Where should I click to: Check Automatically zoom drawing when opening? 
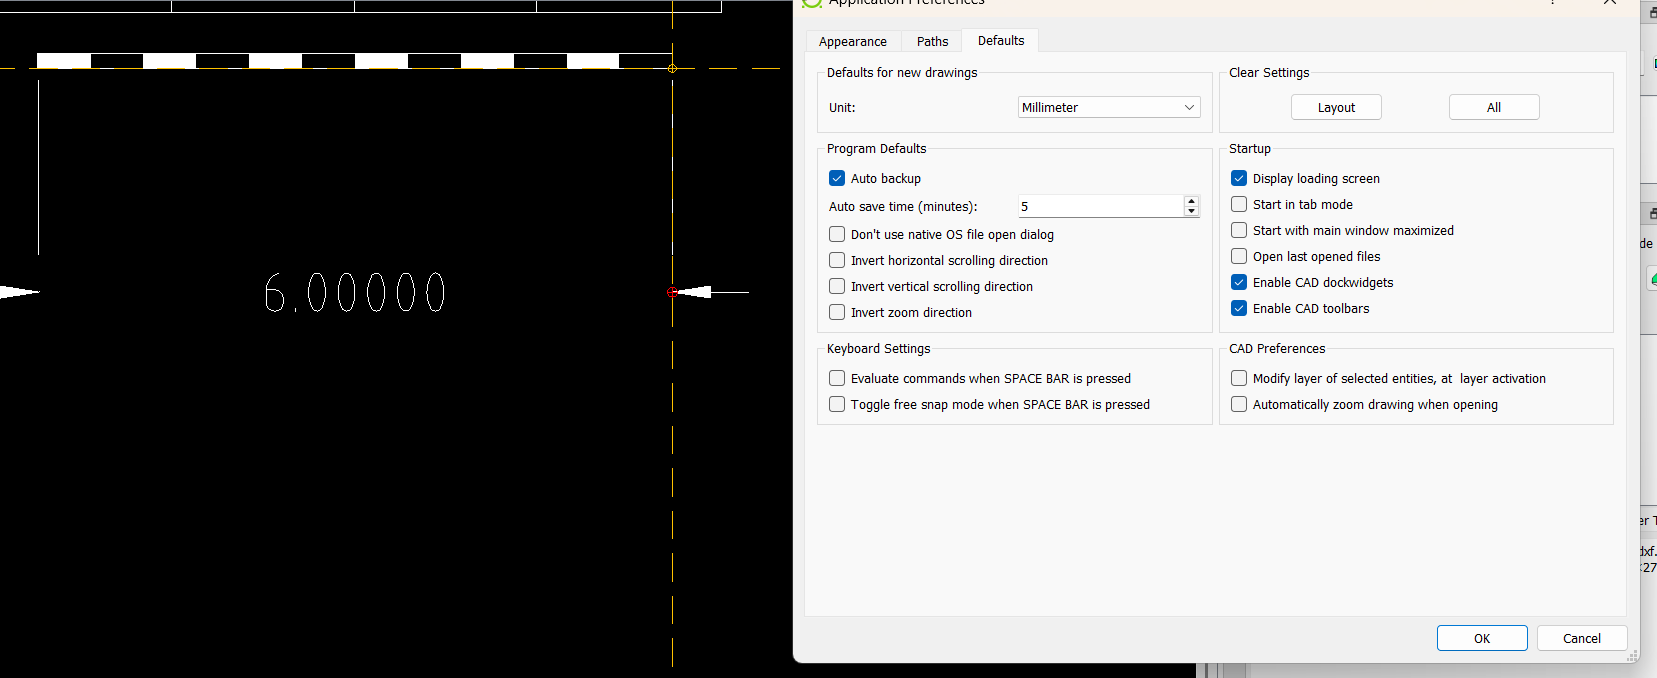[x=1239, y=404]
